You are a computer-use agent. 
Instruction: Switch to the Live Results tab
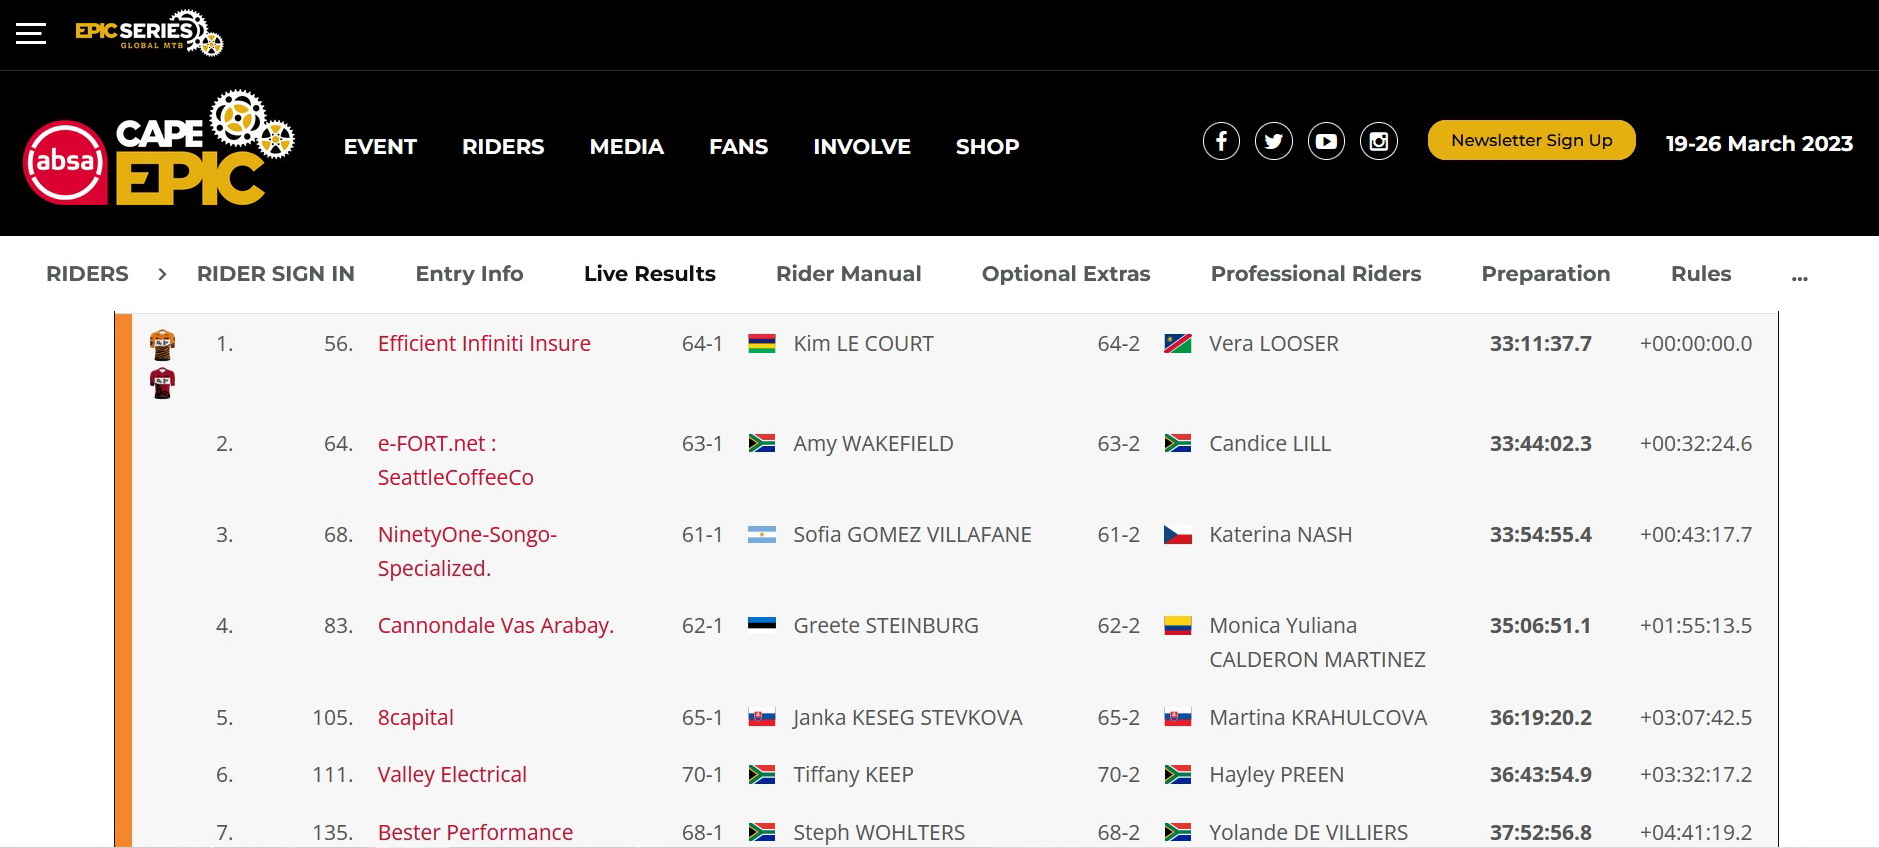(649, 274)
